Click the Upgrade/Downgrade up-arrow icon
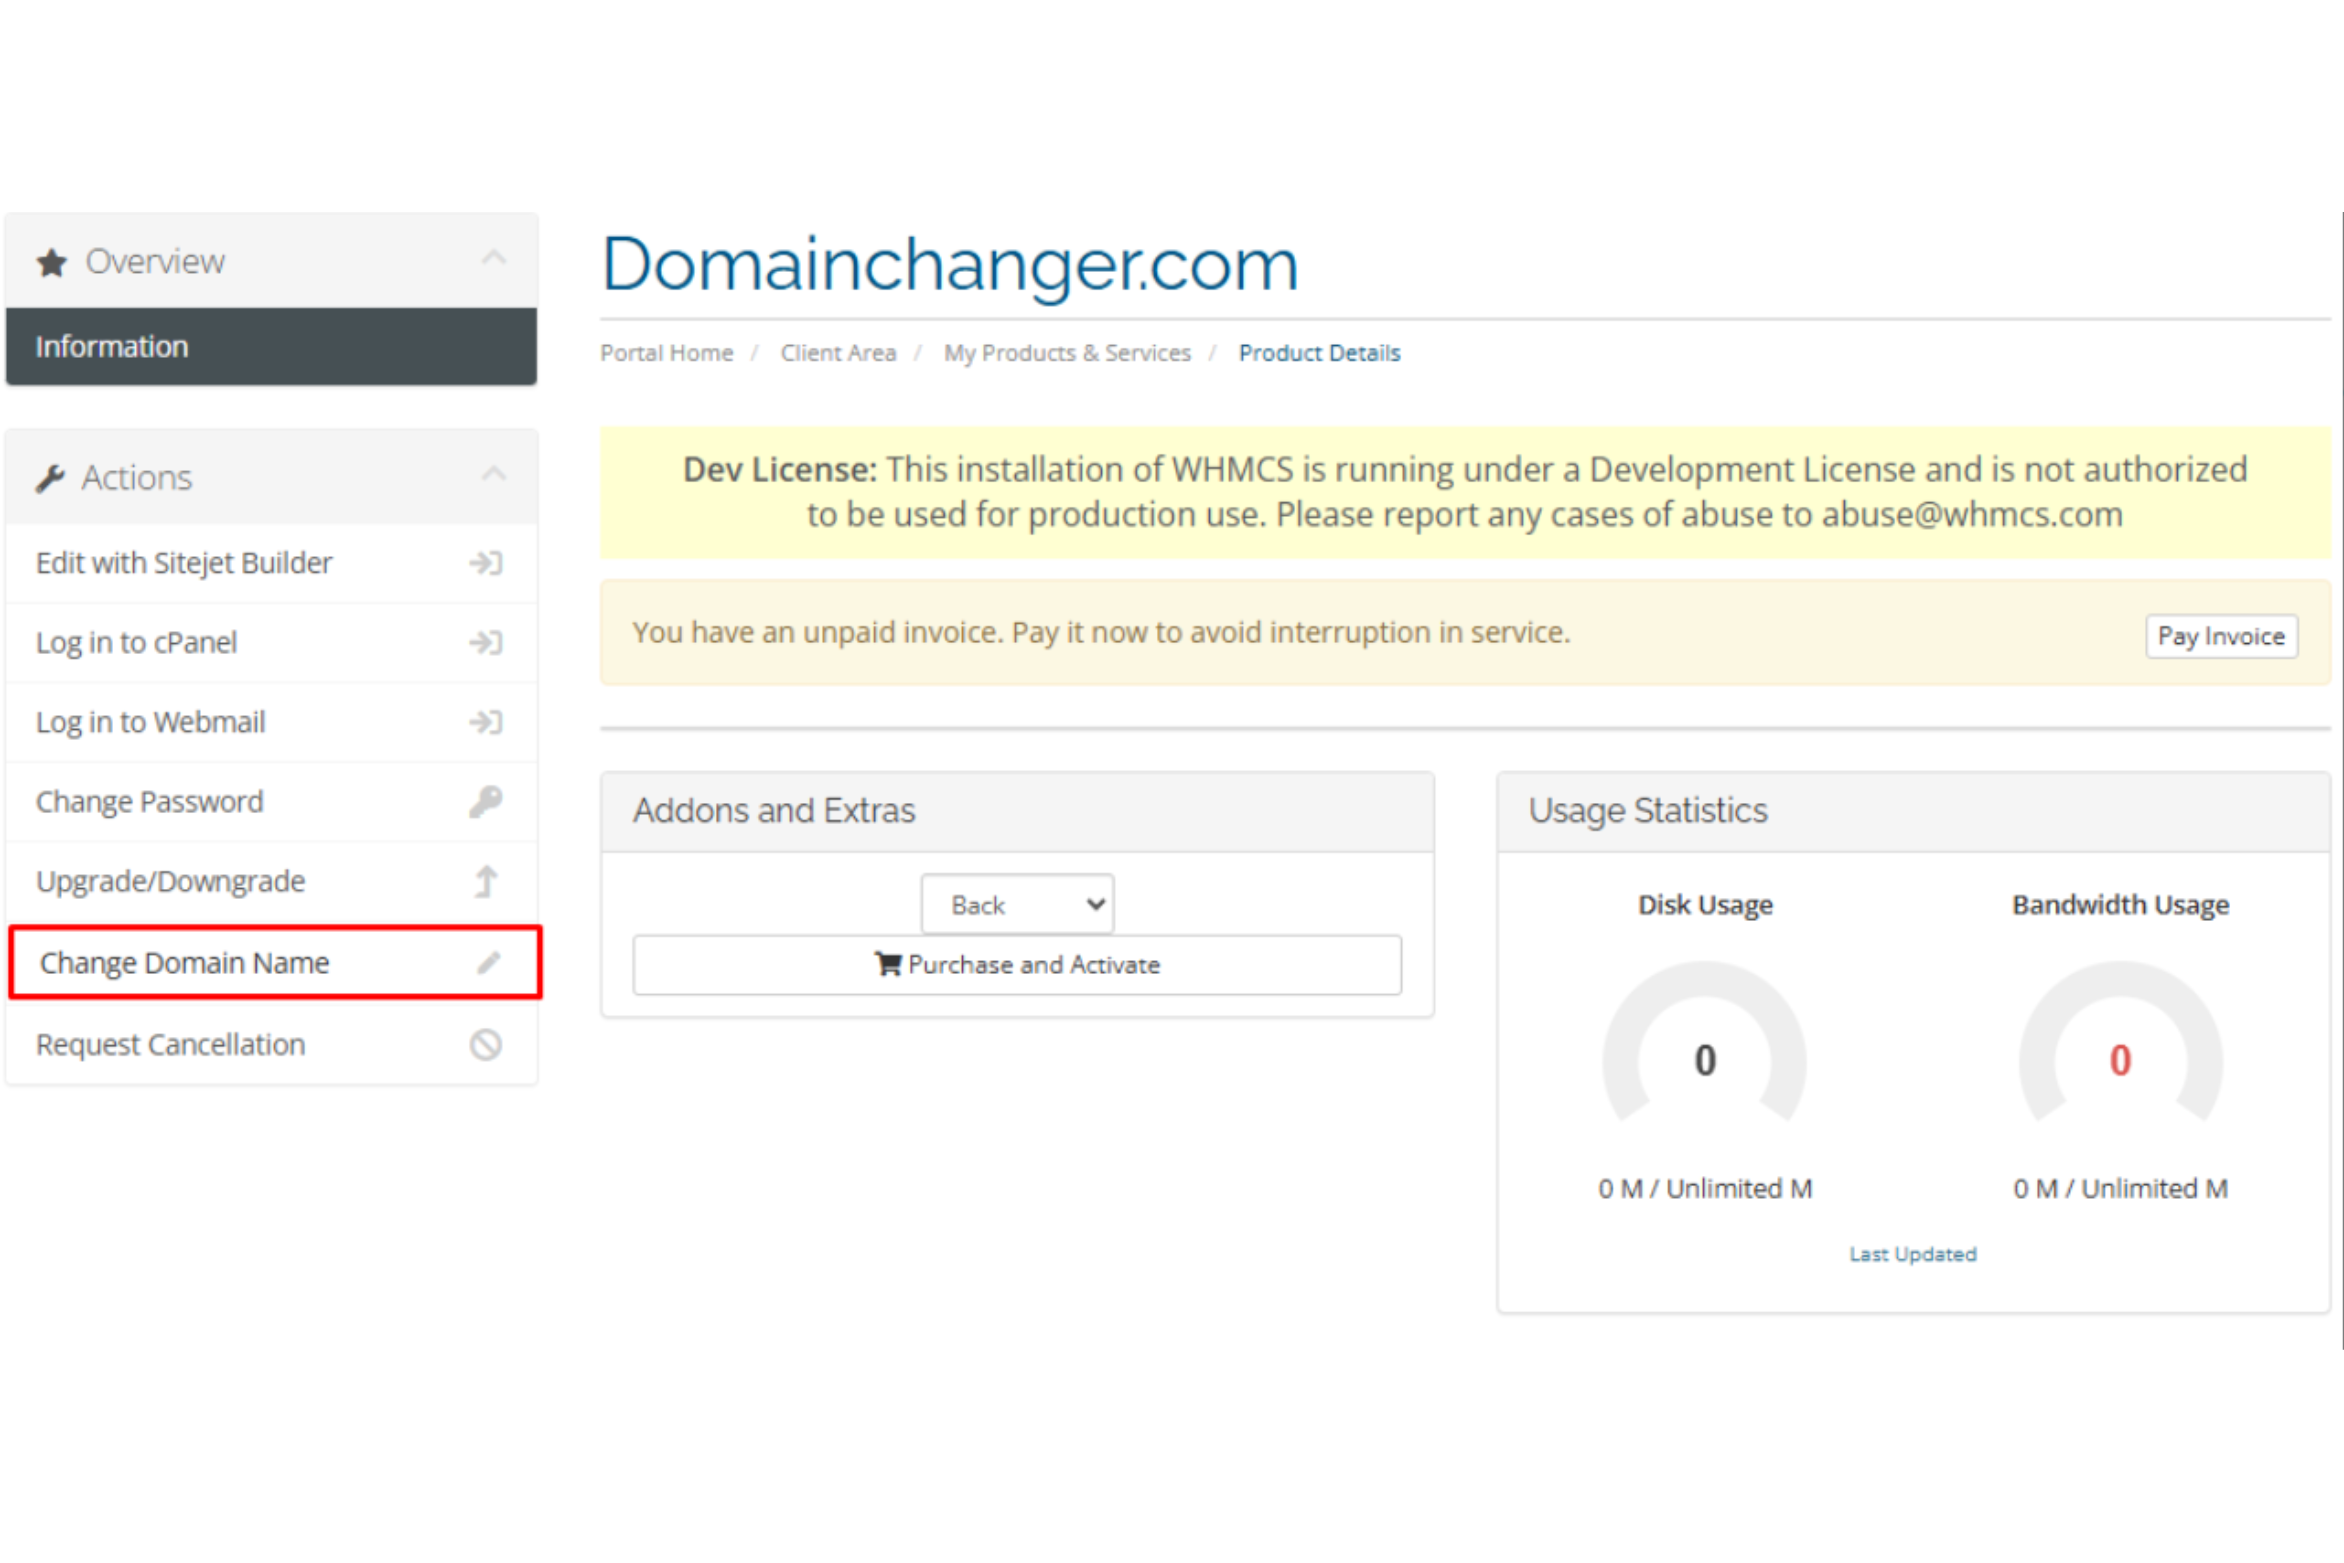Screen dimensions: 2344x1563 tap(485, 881)
